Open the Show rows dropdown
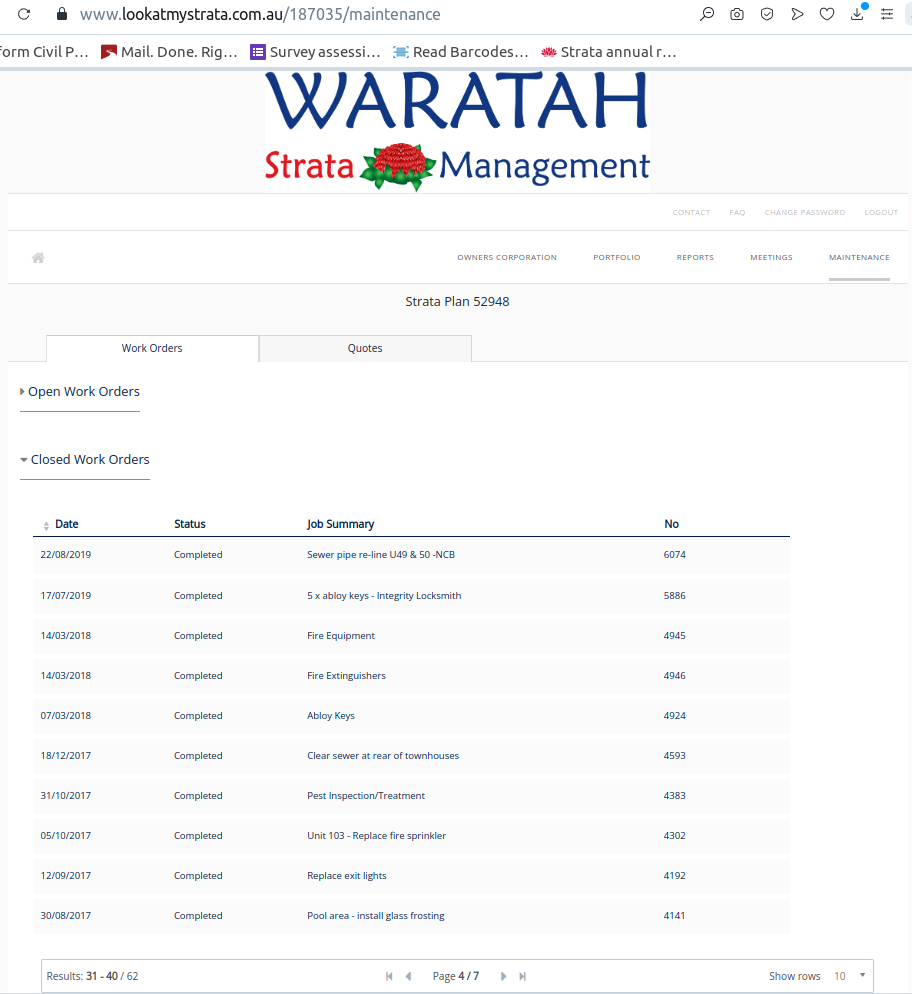Viewport: 912px width, 994px height. click(x=849, y=976)
